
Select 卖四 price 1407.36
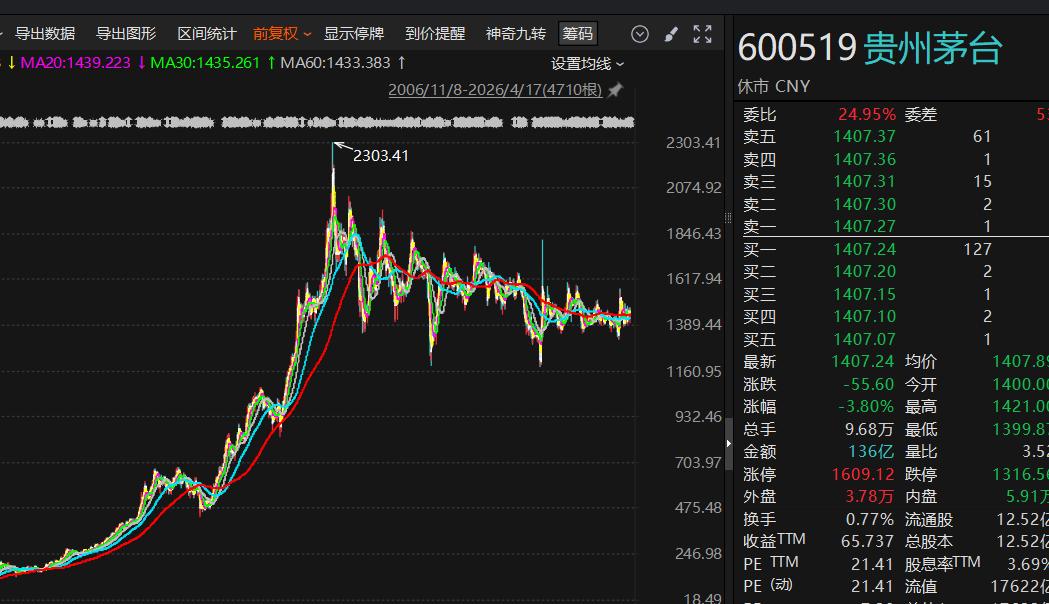pos(864,159)
